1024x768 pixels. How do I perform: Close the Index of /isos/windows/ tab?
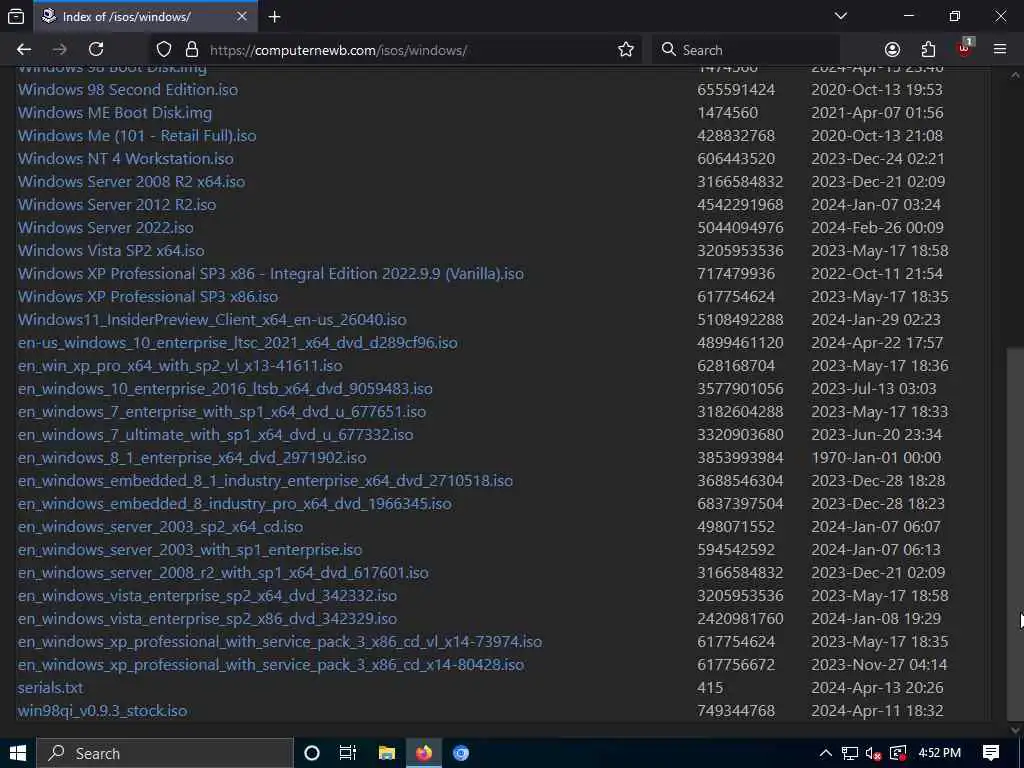pyautogui.click(x=242, y=16)
